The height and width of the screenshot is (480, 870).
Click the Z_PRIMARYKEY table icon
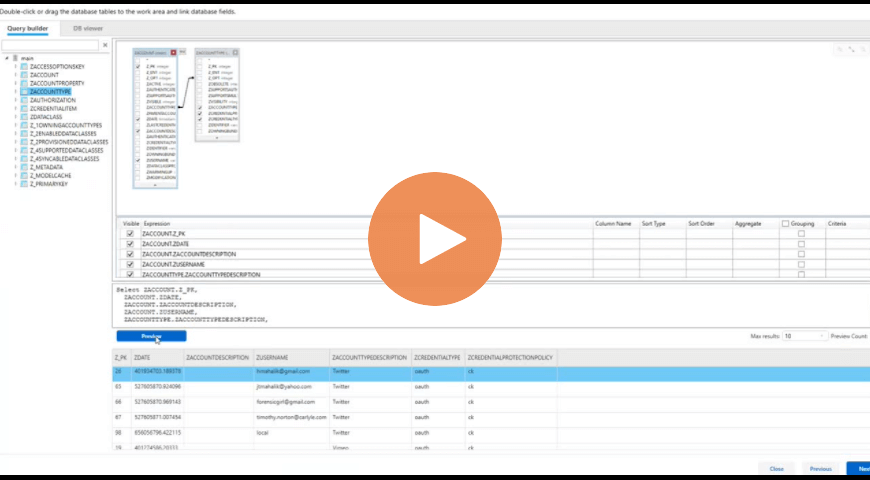pyautogui.click(x=24, y=184)
